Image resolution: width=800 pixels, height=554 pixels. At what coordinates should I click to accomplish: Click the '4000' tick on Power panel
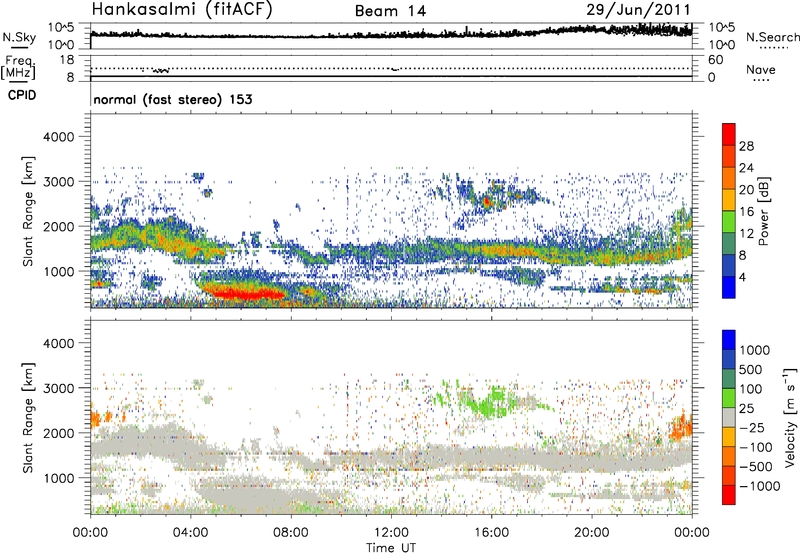pos(58,137)
